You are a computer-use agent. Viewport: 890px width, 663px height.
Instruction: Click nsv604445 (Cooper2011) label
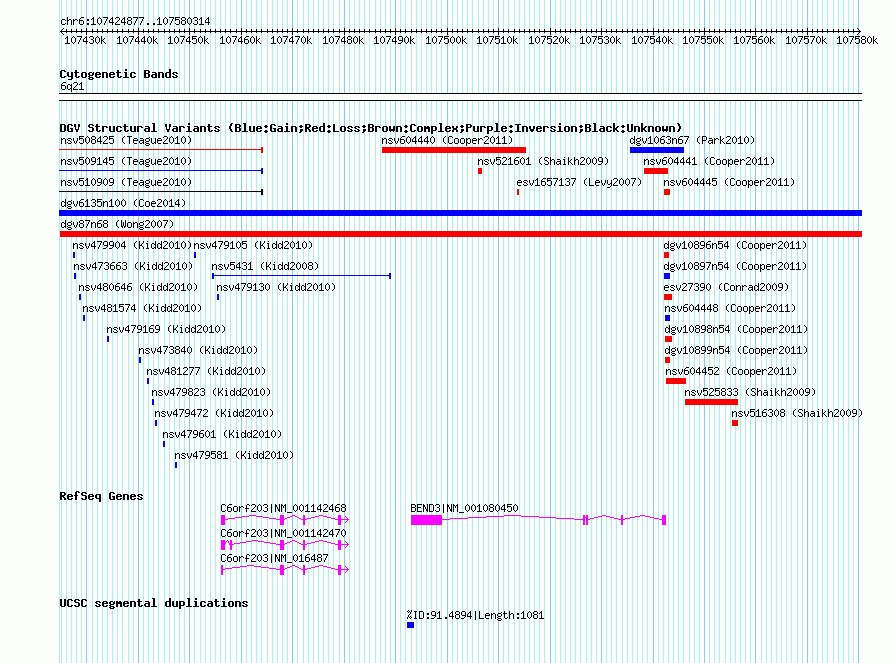tap(729, 182)
